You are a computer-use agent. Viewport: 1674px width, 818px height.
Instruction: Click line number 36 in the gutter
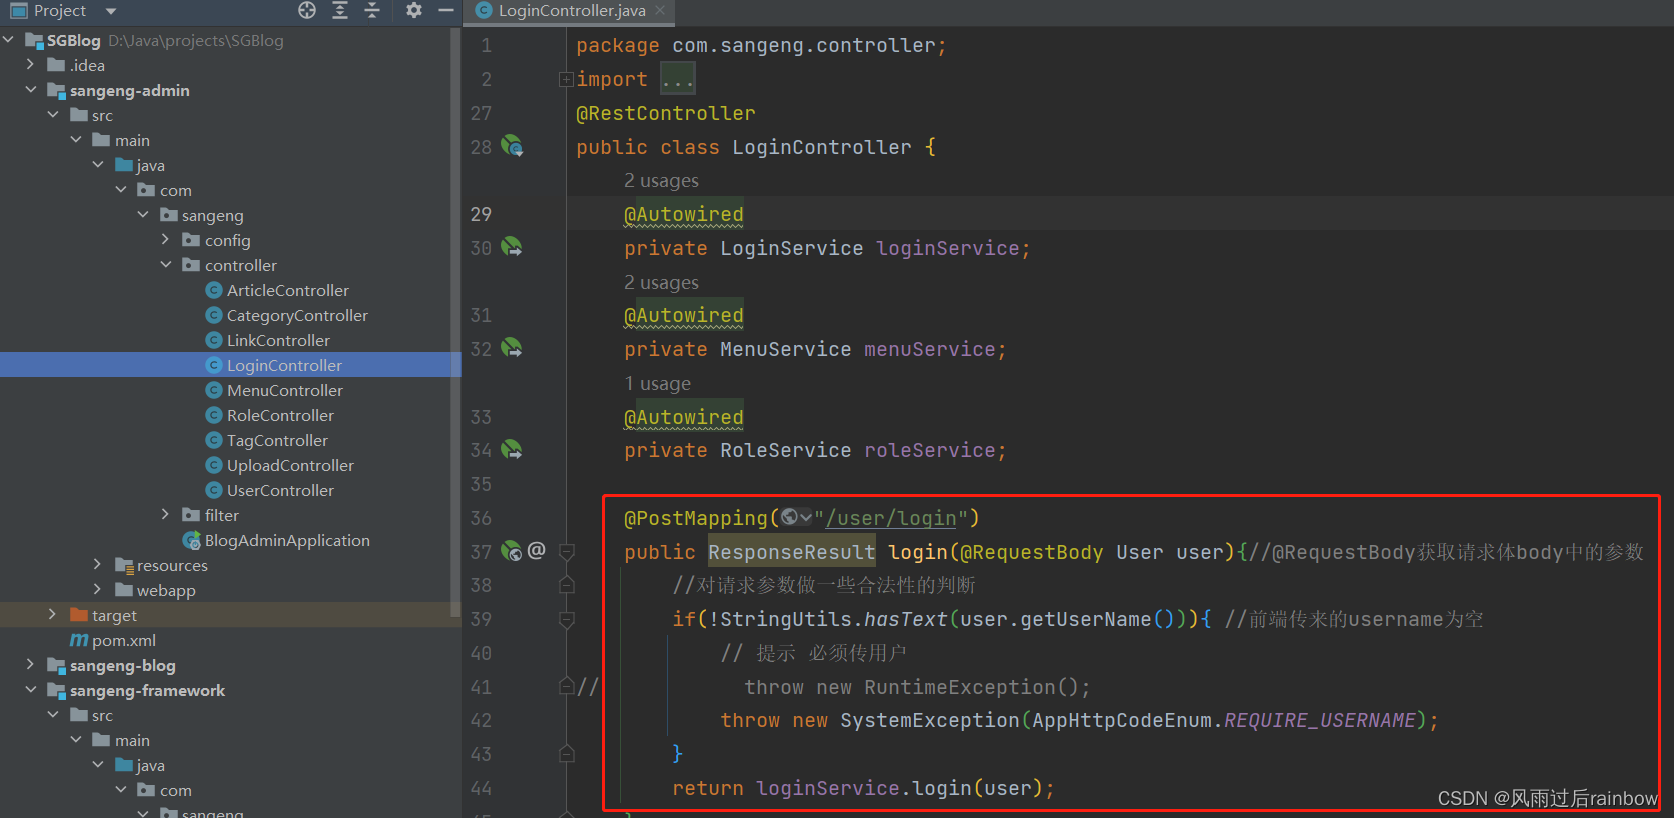(x=481, y=518)
